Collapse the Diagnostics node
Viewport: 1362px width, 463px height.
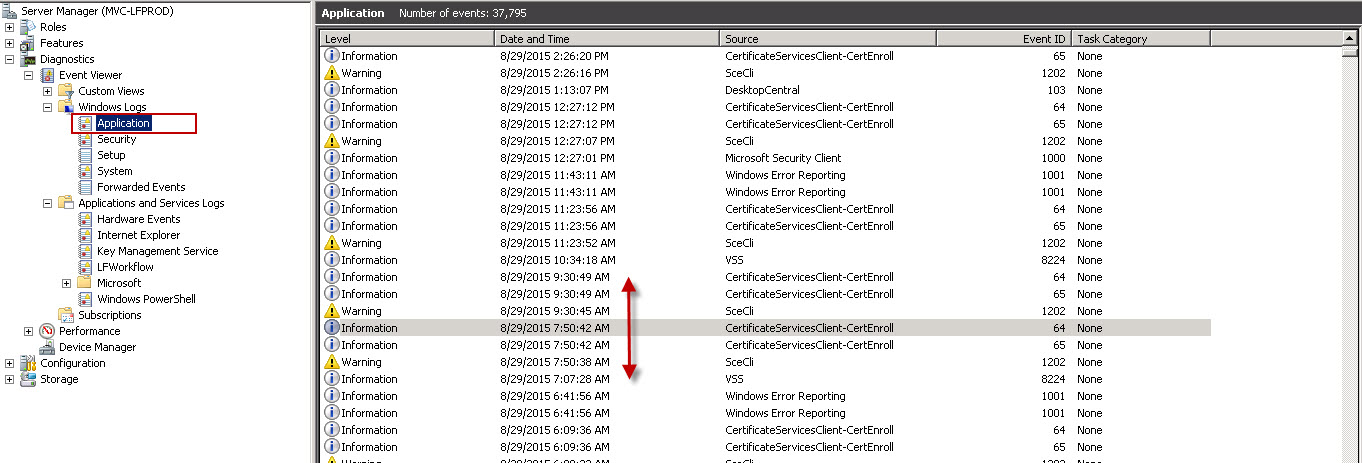pyautogui.click(x=10, y=59)
